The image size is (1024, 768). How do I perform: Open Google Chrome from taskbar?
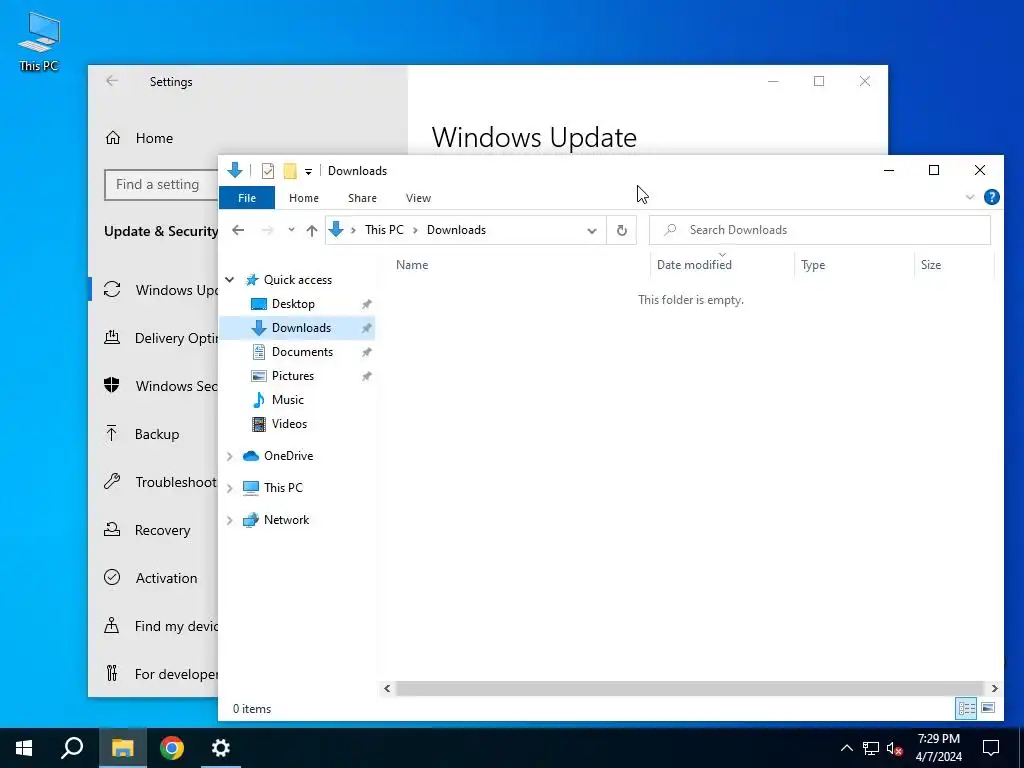tap(172, 748)
